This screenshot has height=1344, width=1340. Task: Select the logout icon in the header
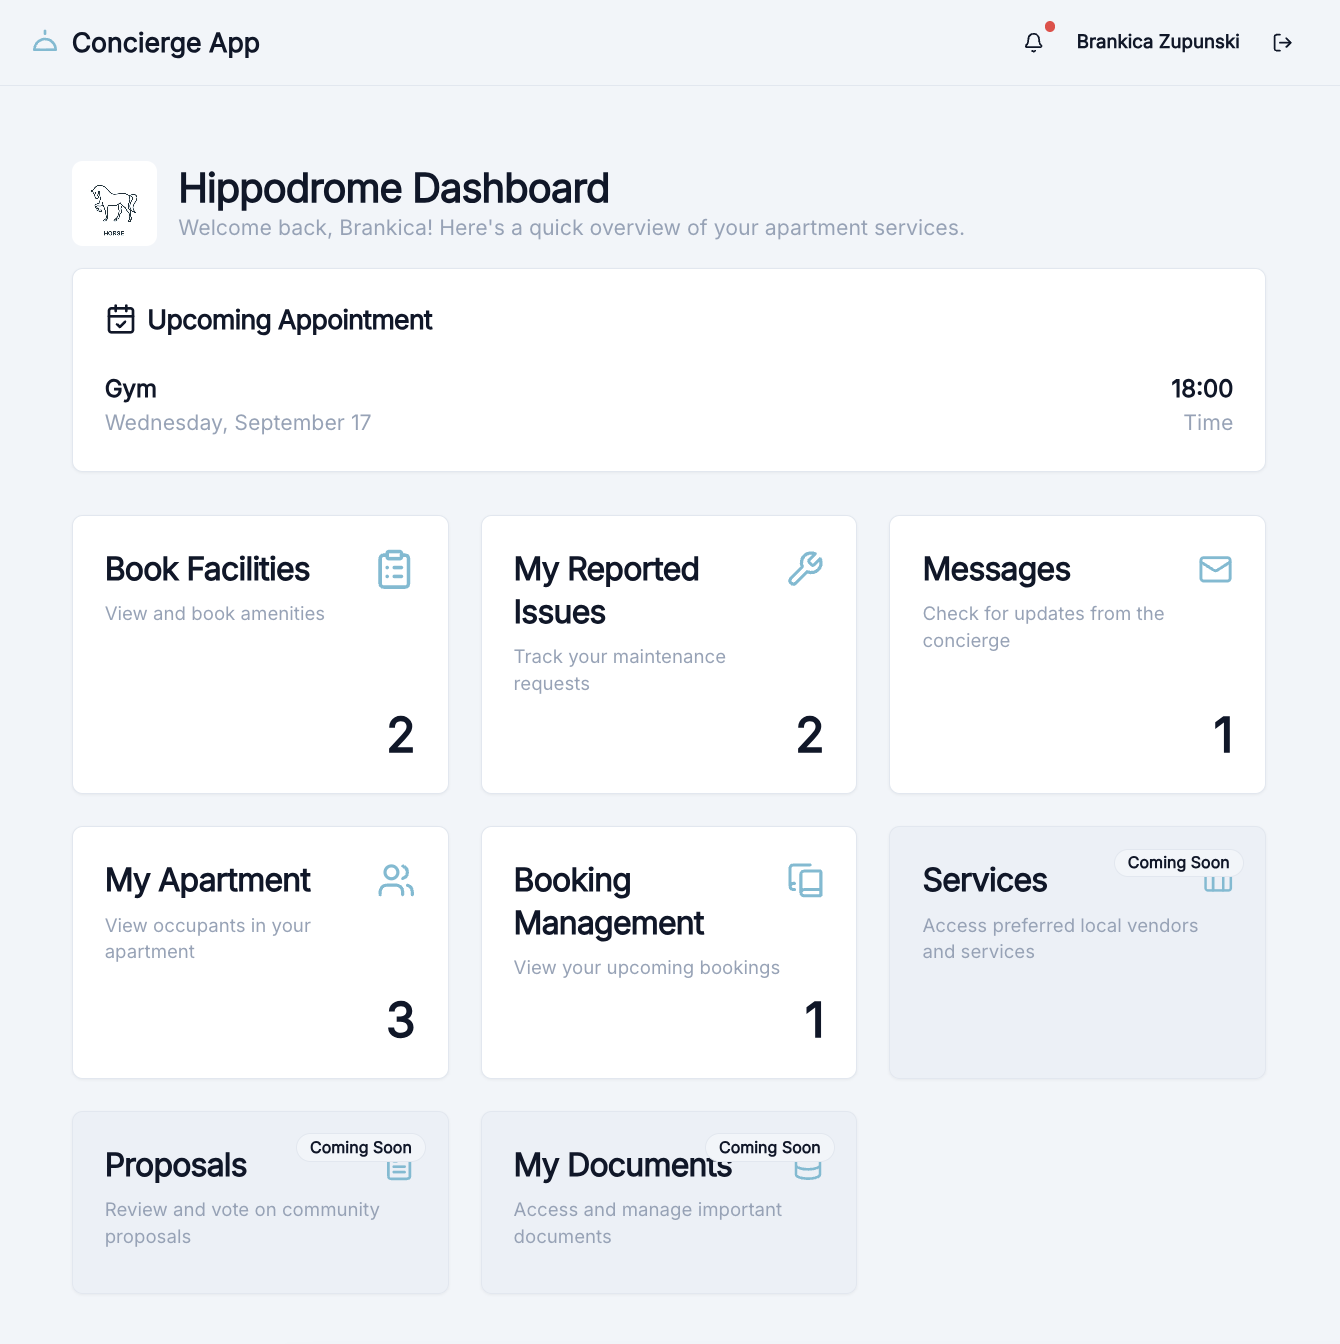coord(1283,42)
